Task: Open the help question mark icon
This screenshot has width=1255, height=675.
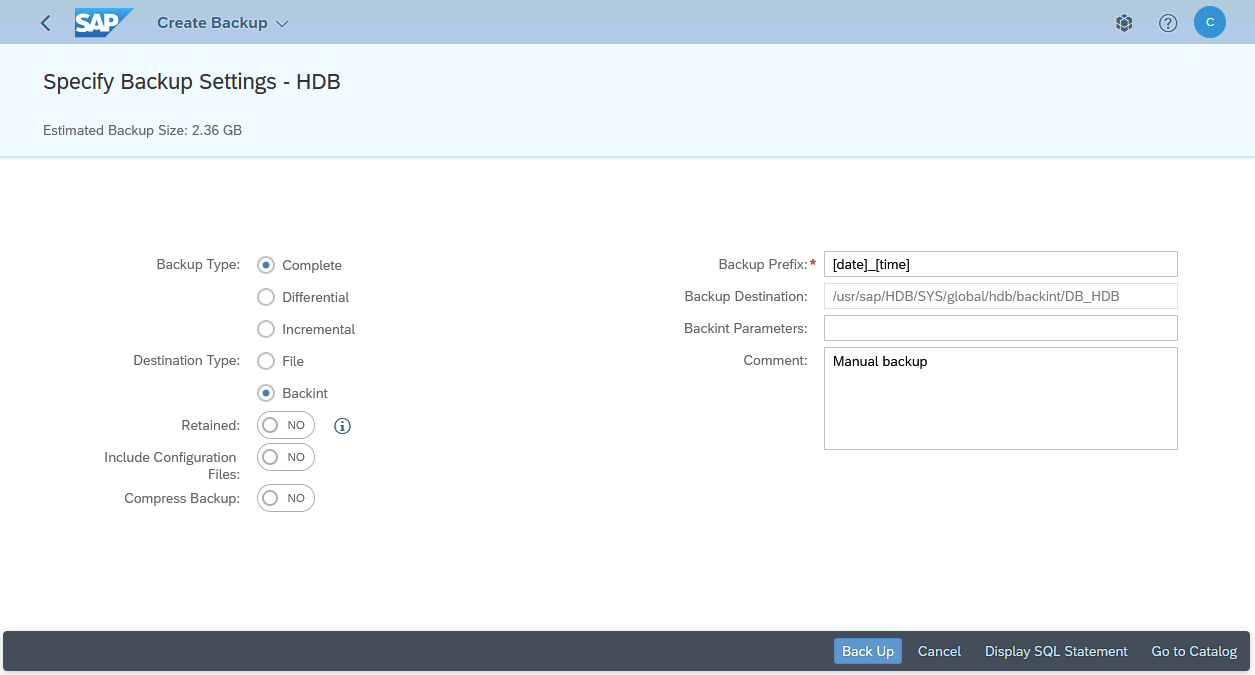Action: click(x=1168, y=23)
